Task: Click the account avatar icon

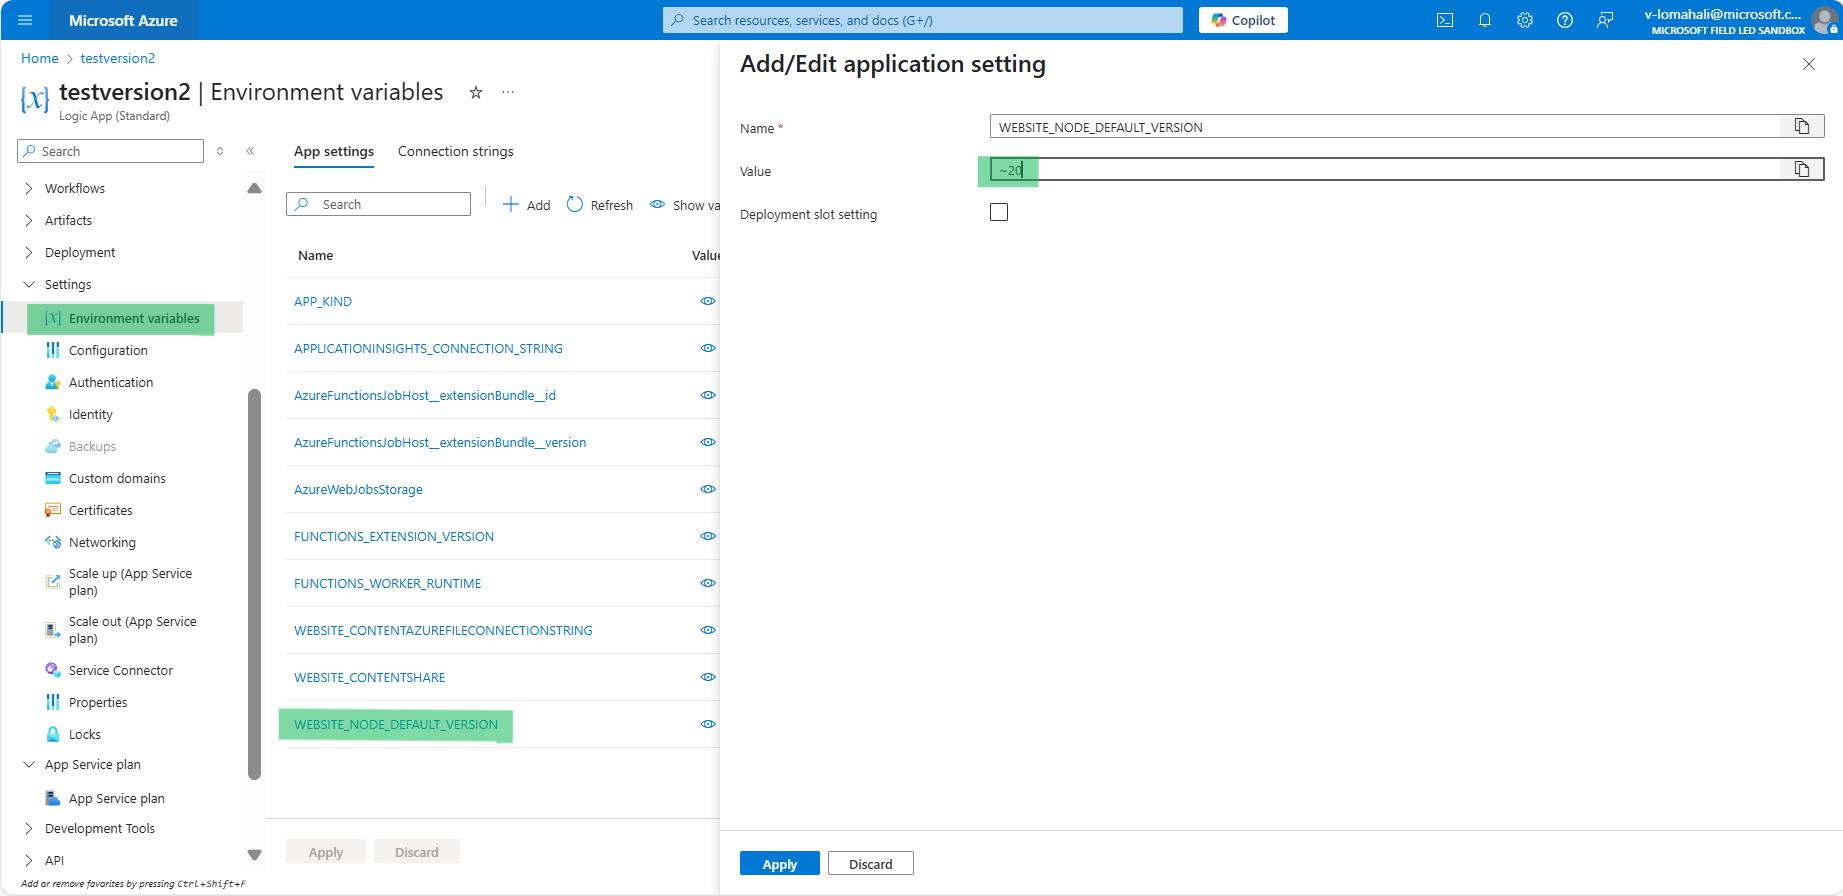Action: tap(1825, 20)
